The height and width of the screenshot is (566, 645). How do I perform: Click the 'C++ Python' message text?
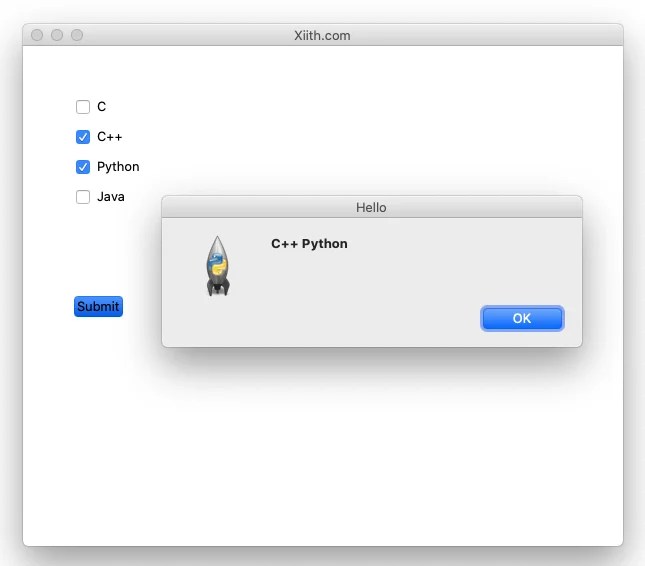309,244
